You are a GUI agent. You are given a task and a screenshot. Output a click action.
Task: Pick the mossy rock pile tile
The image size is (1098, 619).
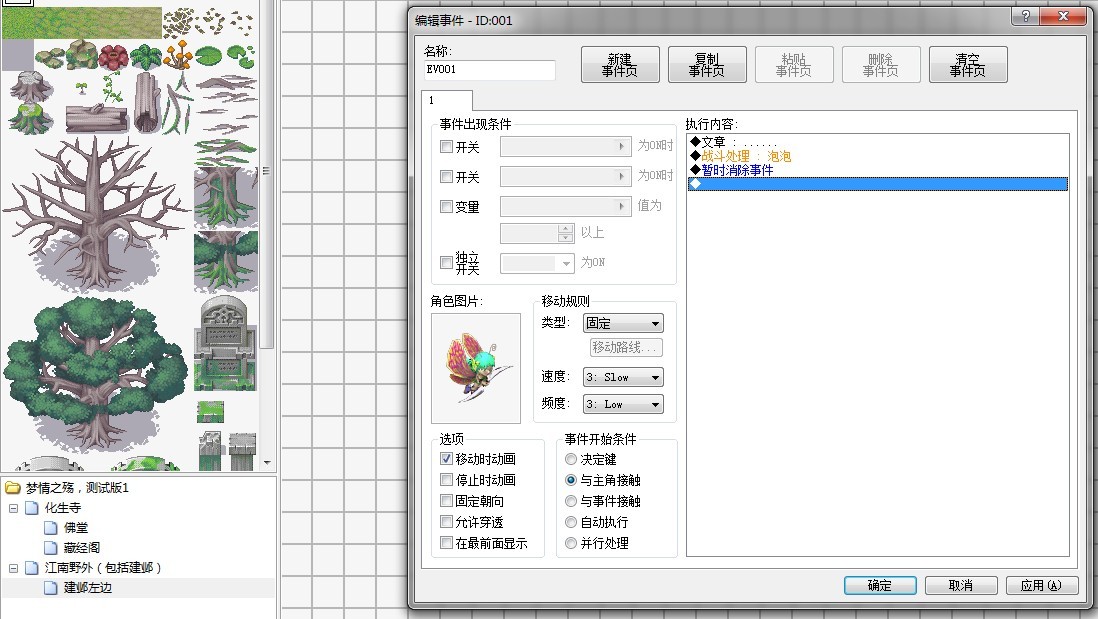[81, 55]
